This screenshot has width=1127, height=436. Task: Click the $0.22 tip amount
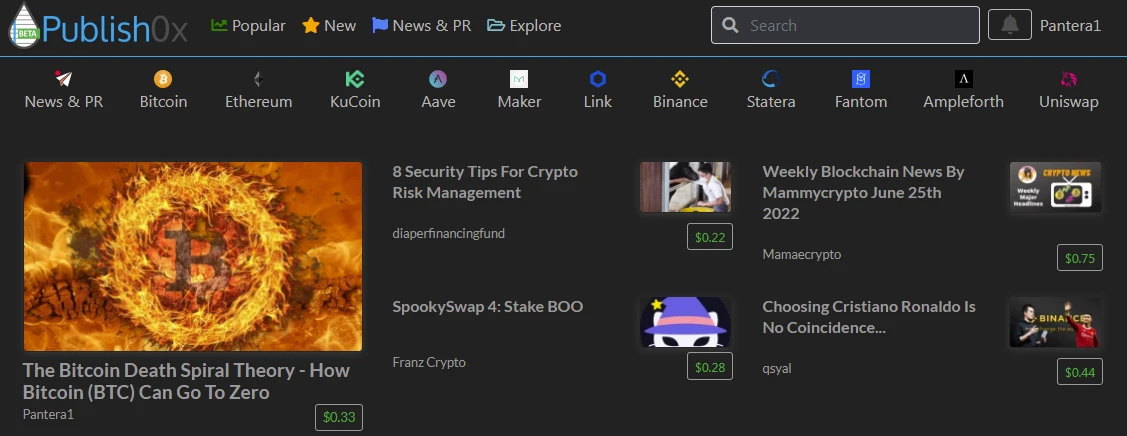coord(710,237)
